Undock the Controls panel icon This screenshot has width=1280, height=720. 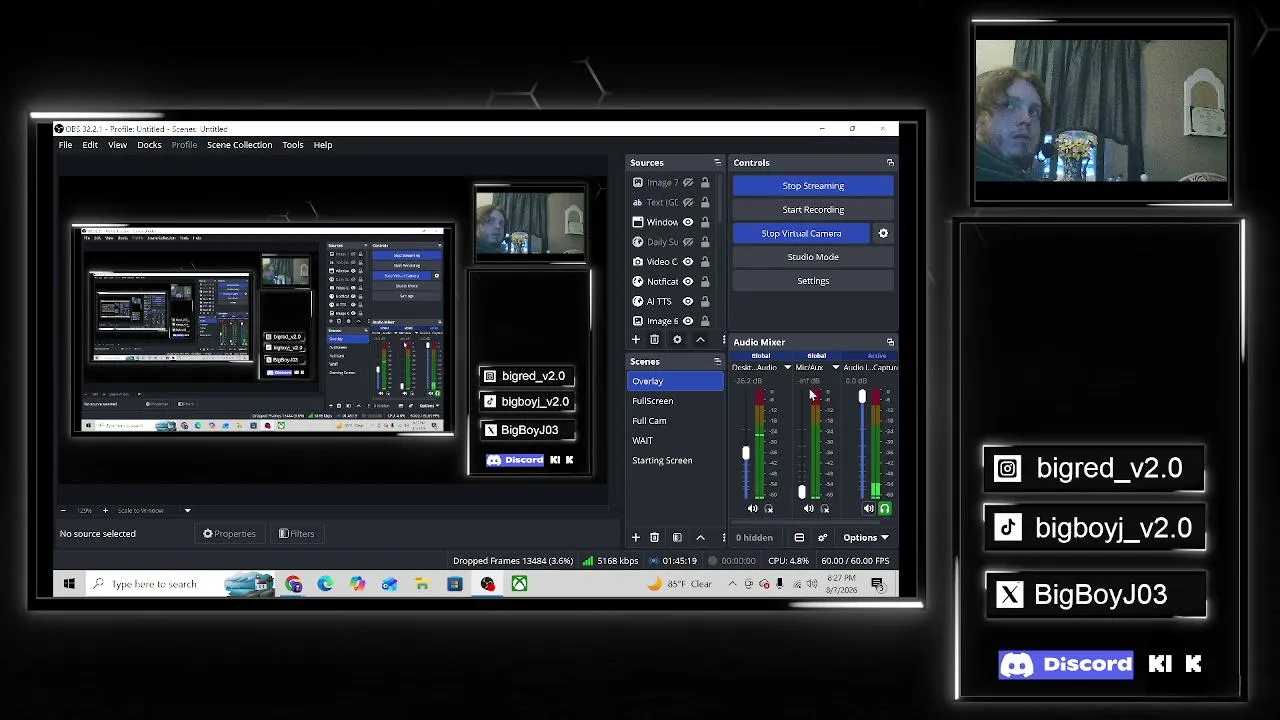click(x=890, y=162)
